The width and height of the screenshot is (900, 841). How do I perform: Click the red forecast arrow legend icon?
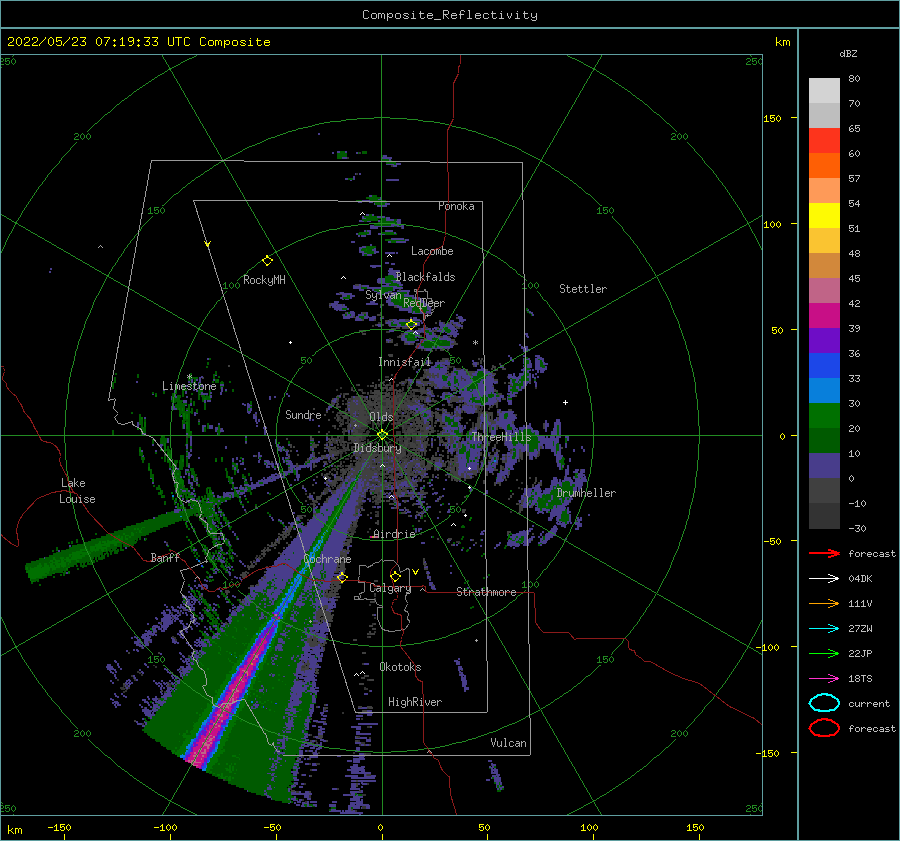pos(824,553)
